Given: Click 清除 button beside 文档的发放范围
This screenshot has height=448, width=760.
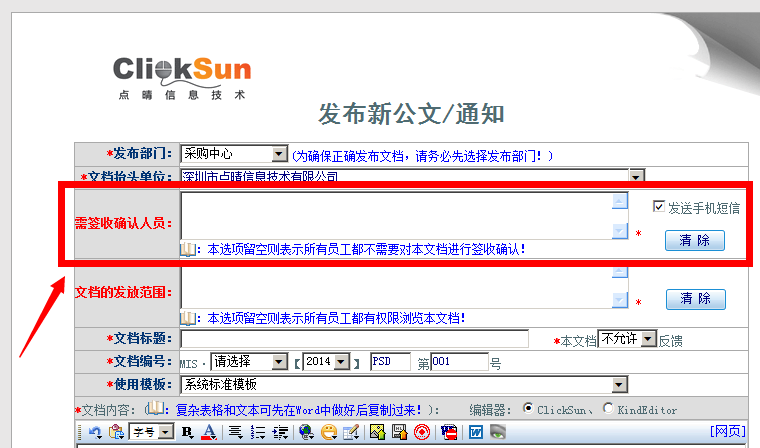Looking at the screenshot, I should pos(695,299).
